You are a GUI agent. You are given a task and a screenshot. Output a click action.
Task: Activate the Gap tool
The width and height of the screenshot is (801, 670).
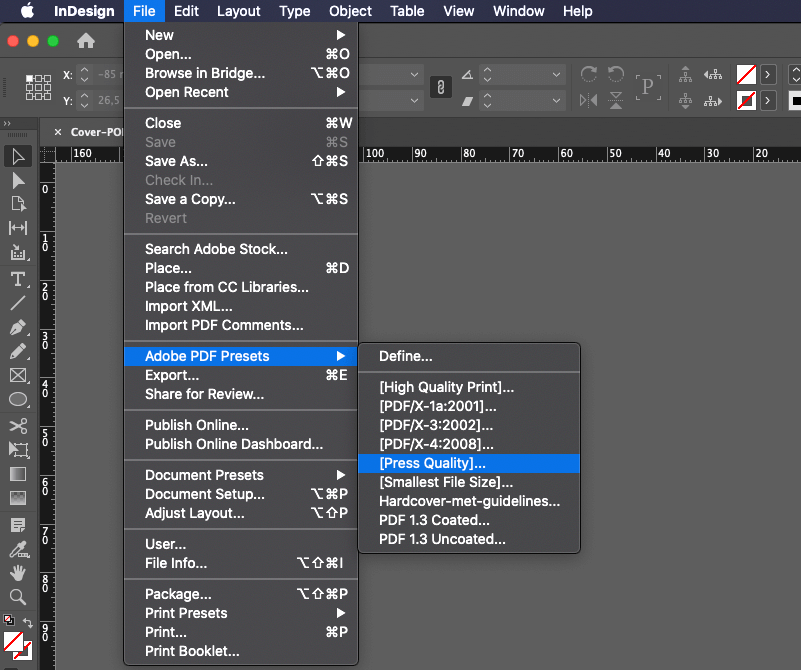click(x=18, y=228)
